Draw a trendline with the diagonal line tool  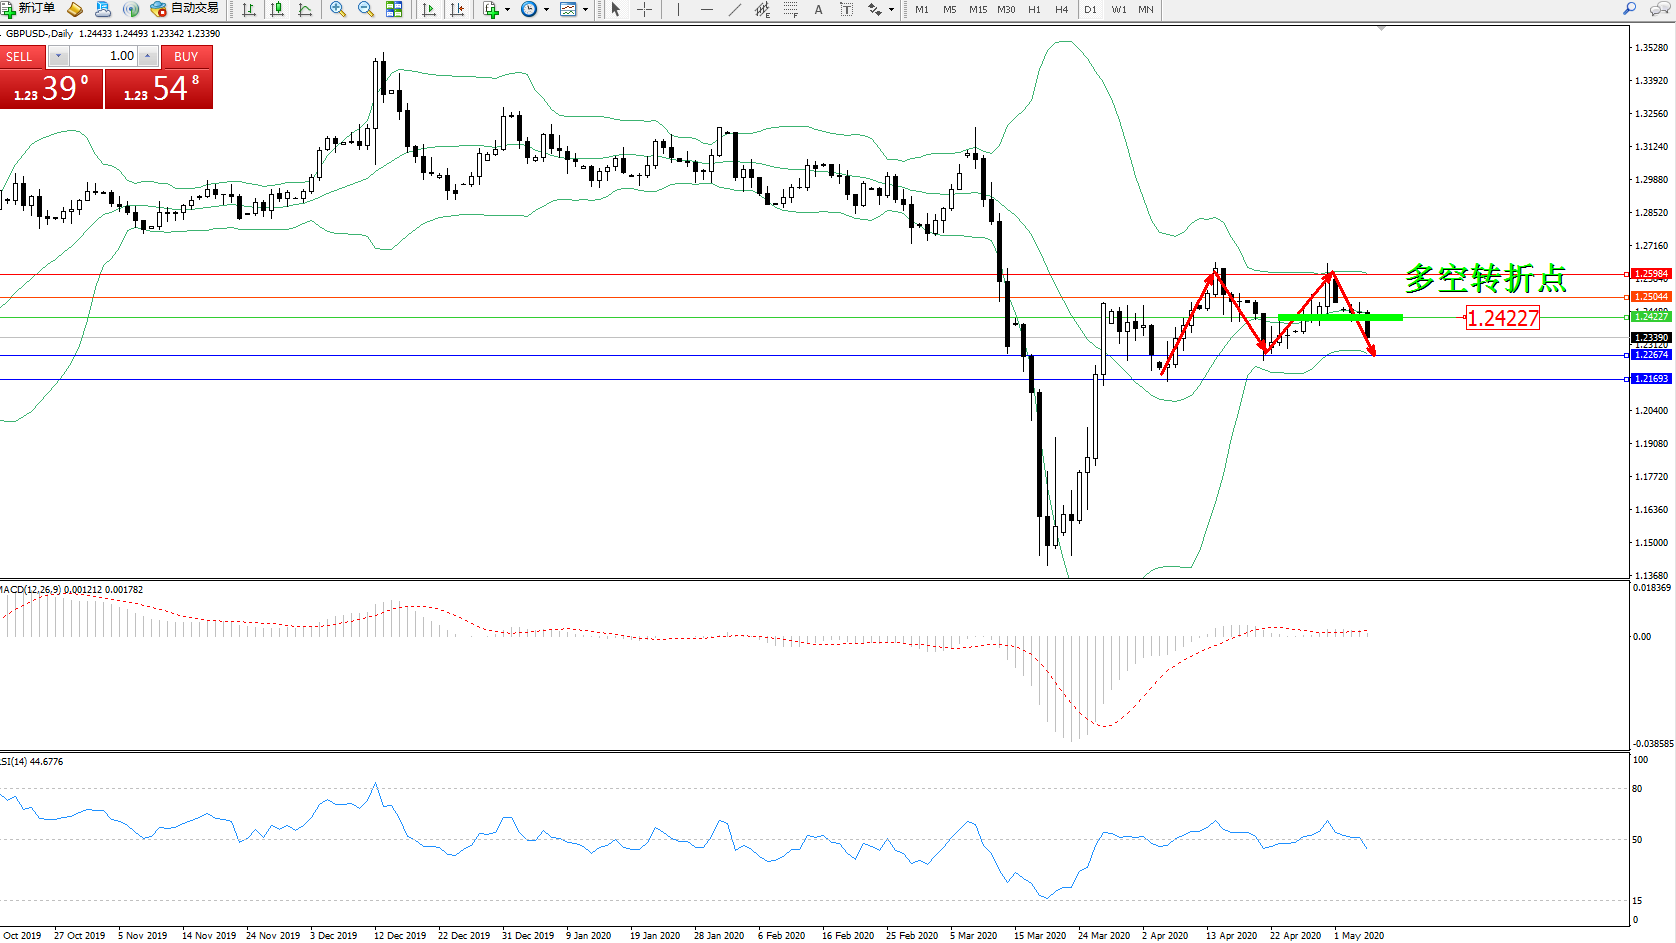[x=735, y=9]
